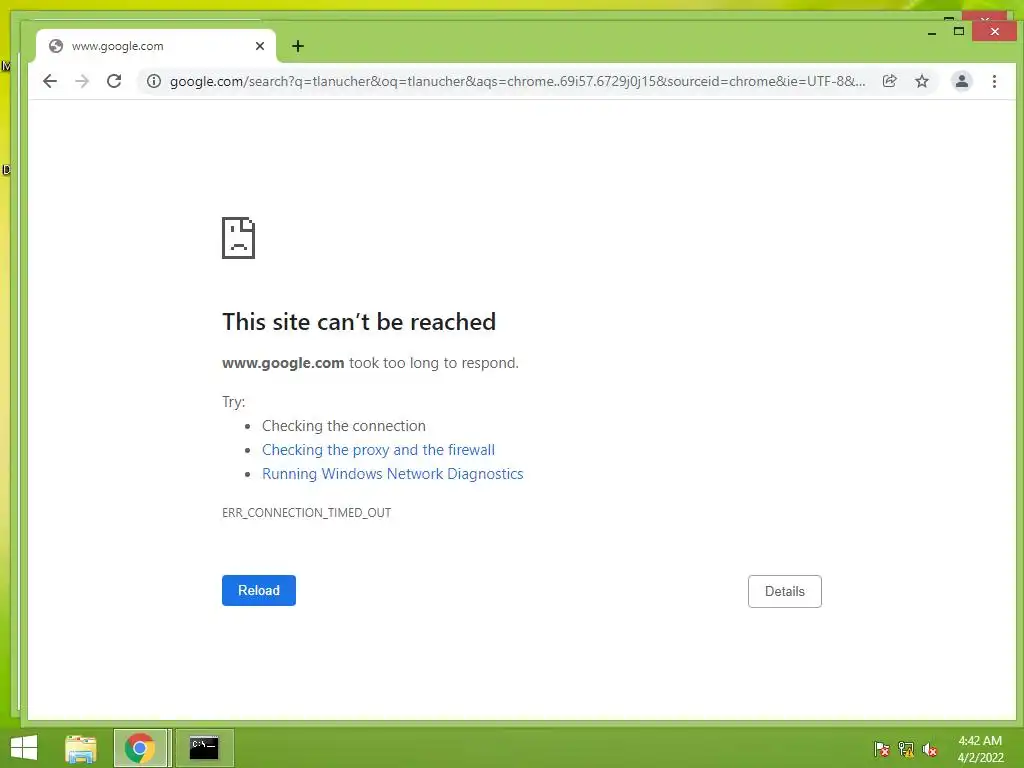The image size is (1024, 768).
Task: Click the forward navigation arrow
Action: point(82,81)
